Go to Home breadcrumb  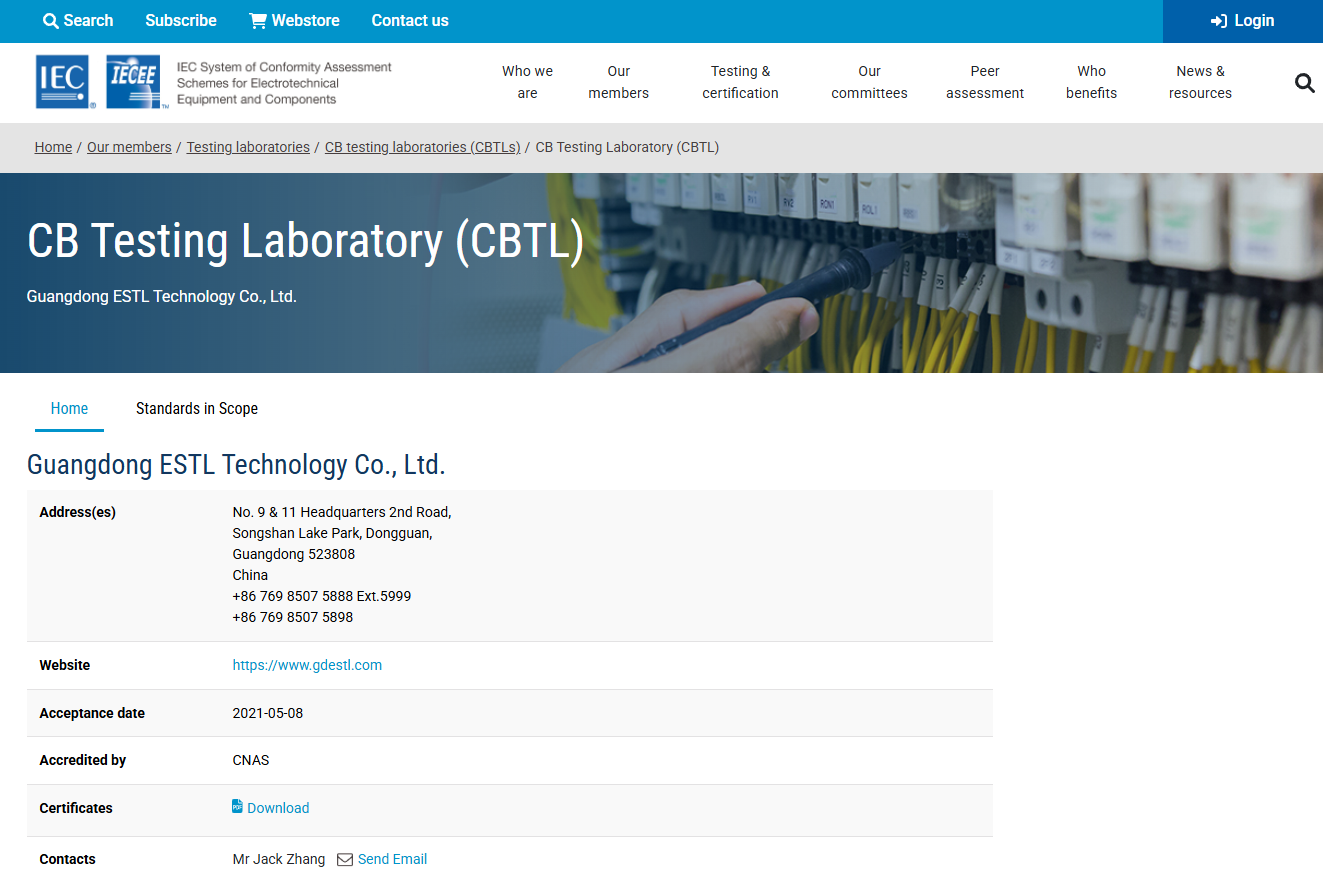(53, 147)
